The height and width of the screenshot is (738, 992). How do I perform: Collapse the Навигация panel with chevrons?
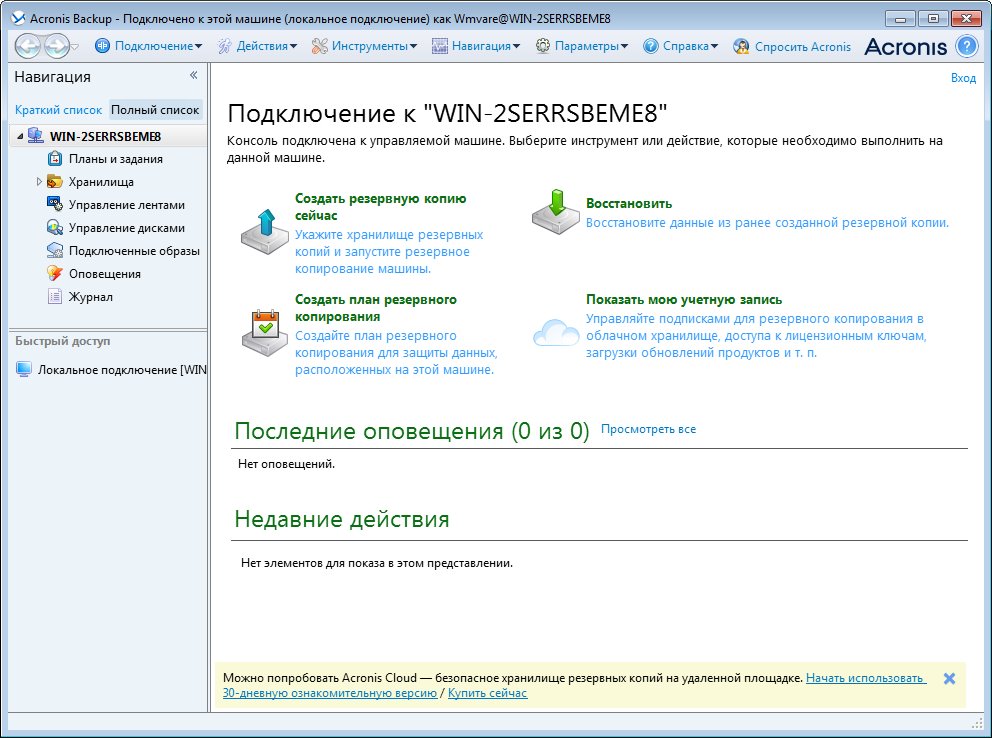tap(193, 76)
